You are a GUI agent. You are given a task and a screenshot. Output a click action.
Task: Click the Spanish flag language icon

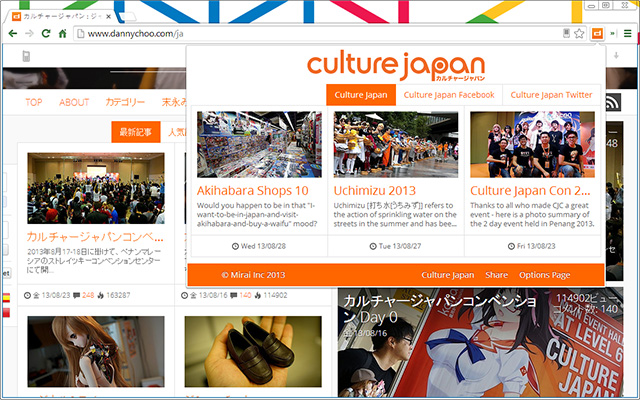[6, 298]
